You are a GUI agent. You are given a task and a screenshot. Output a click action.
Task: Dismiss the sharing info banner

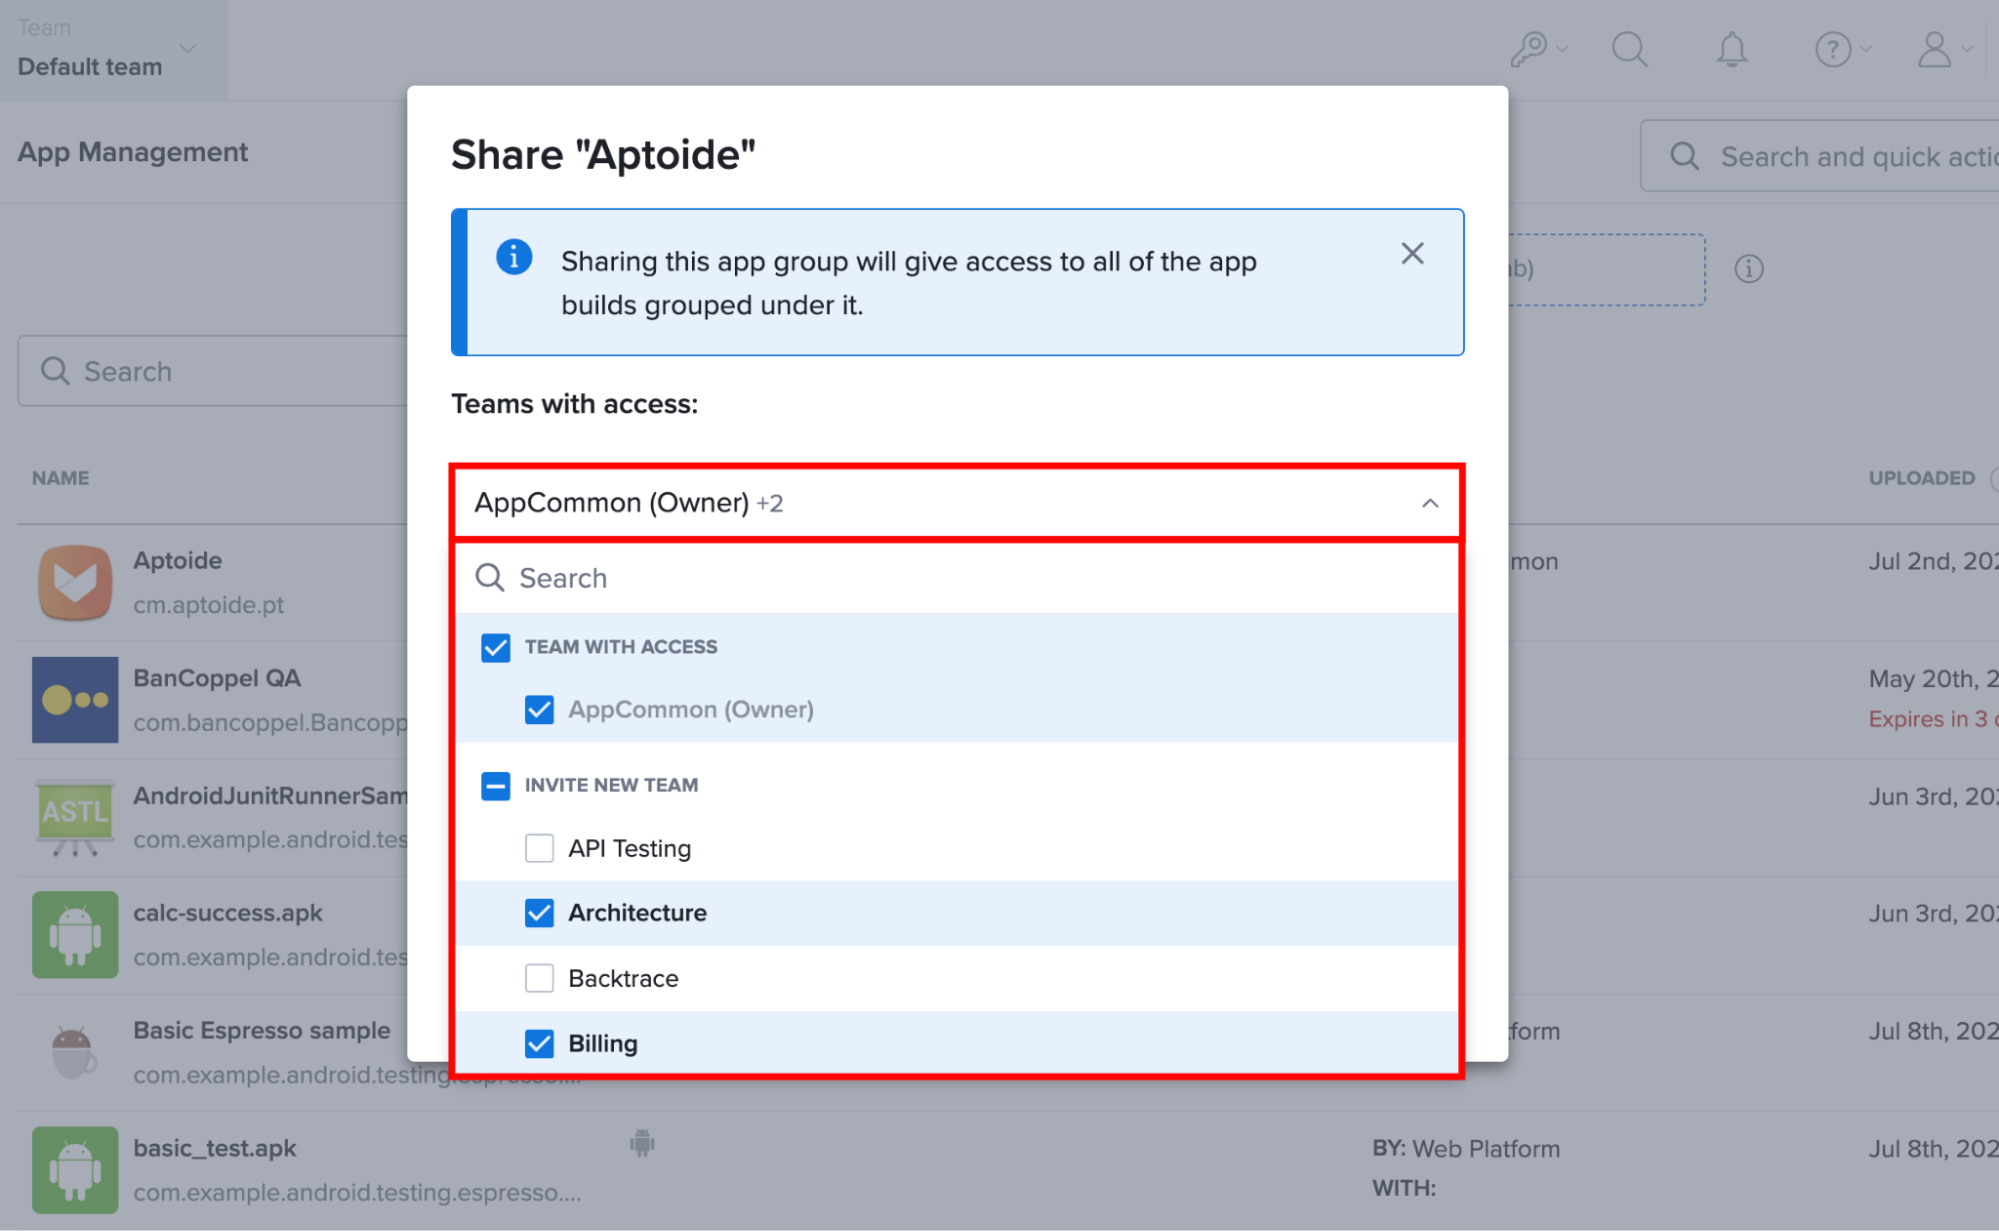pyautogui.click(x=1412, y=254)
